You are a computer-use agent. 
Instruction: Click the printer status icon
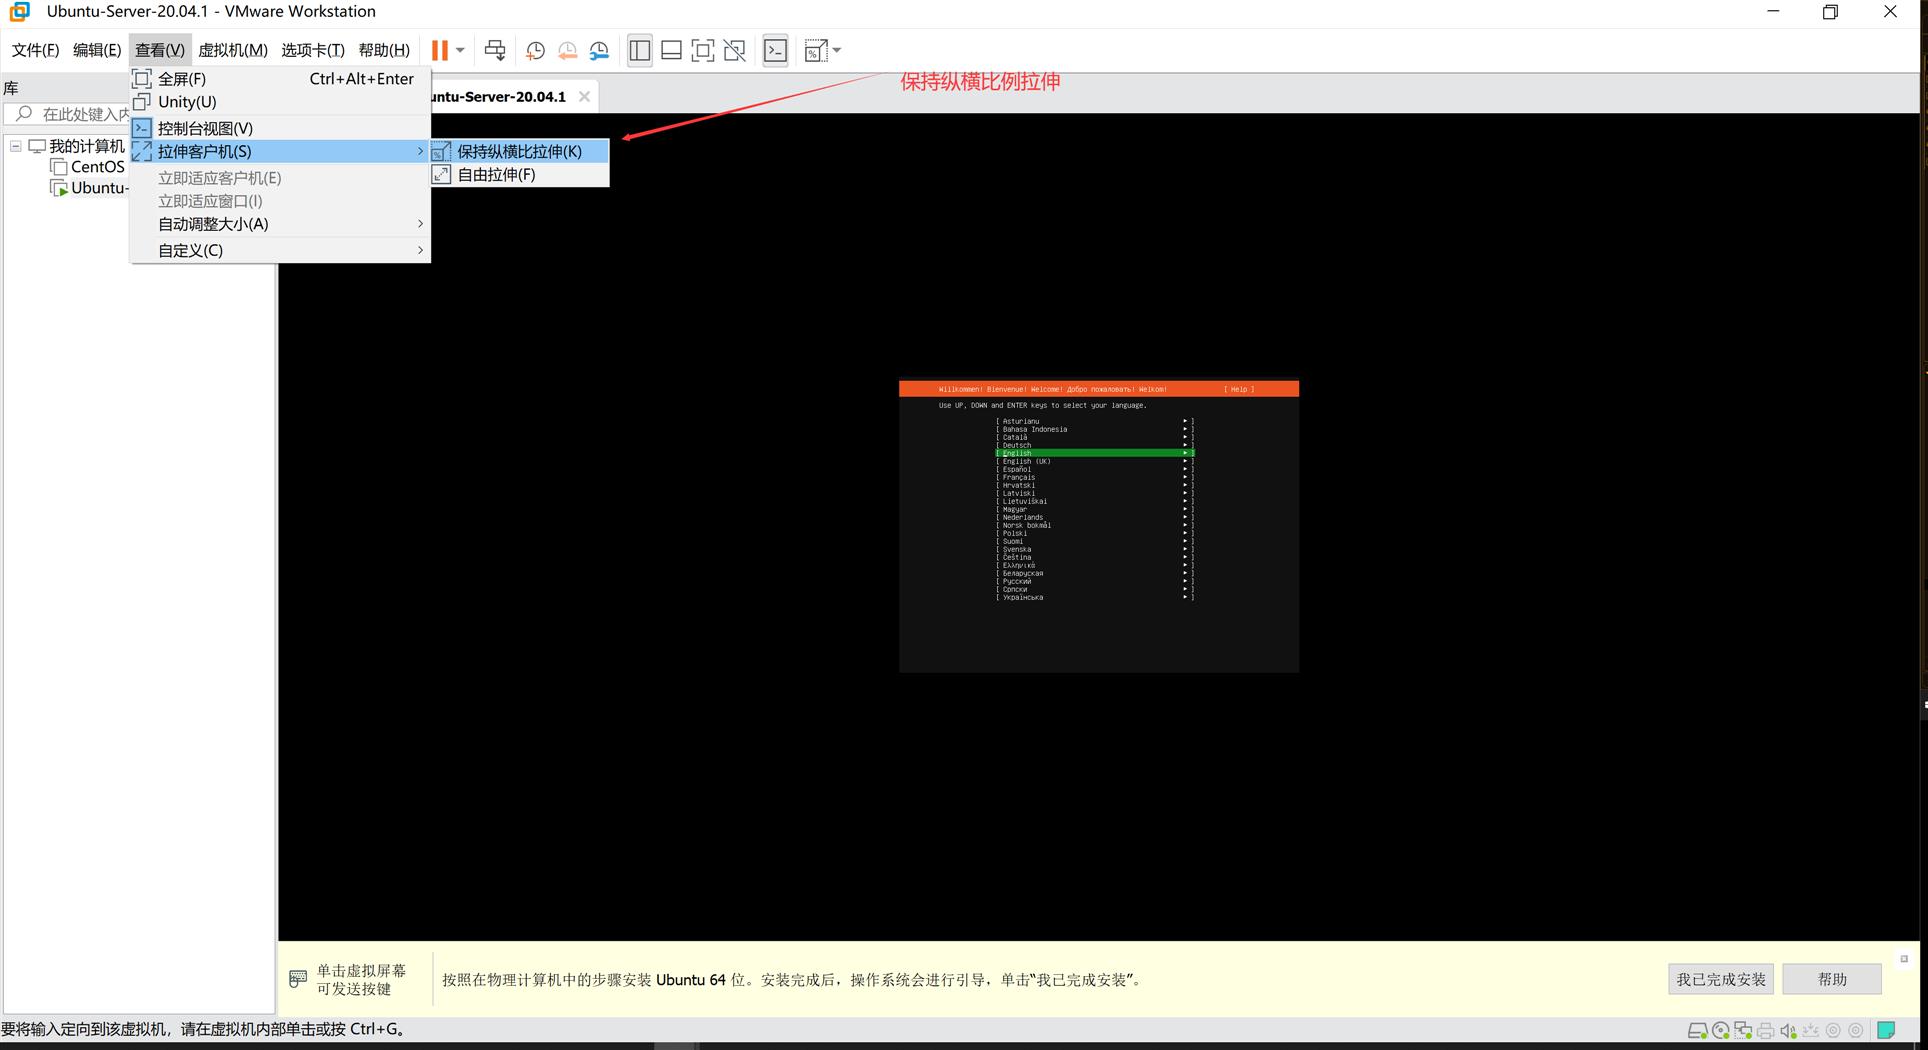point(1766,1031)
